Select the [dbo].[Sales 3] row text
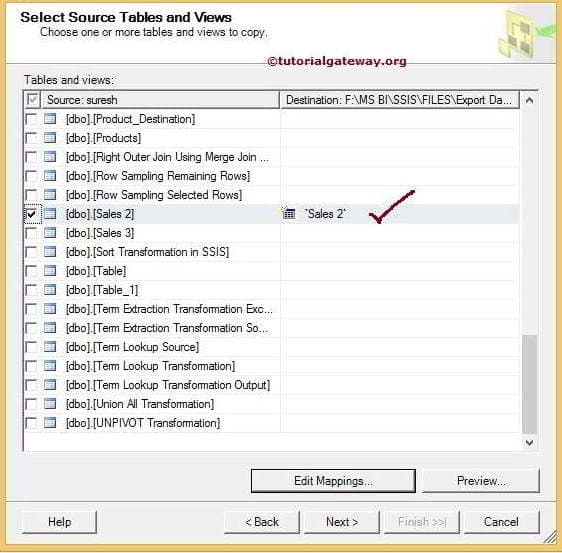The height and width of the screenshot is (553, 562). tap(100, 233)
